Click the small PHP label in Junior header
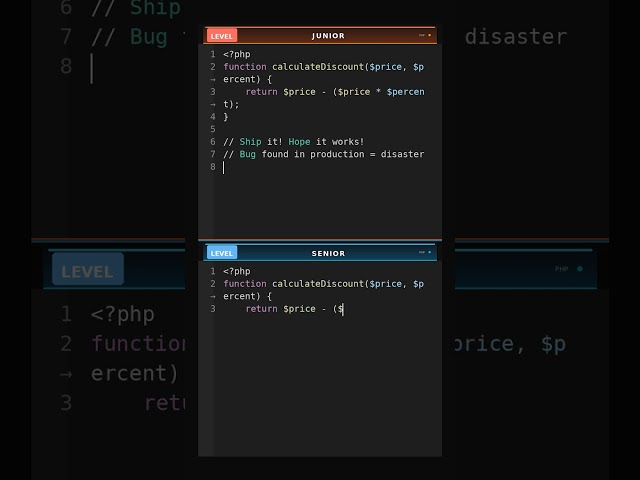 pos(422,35)
